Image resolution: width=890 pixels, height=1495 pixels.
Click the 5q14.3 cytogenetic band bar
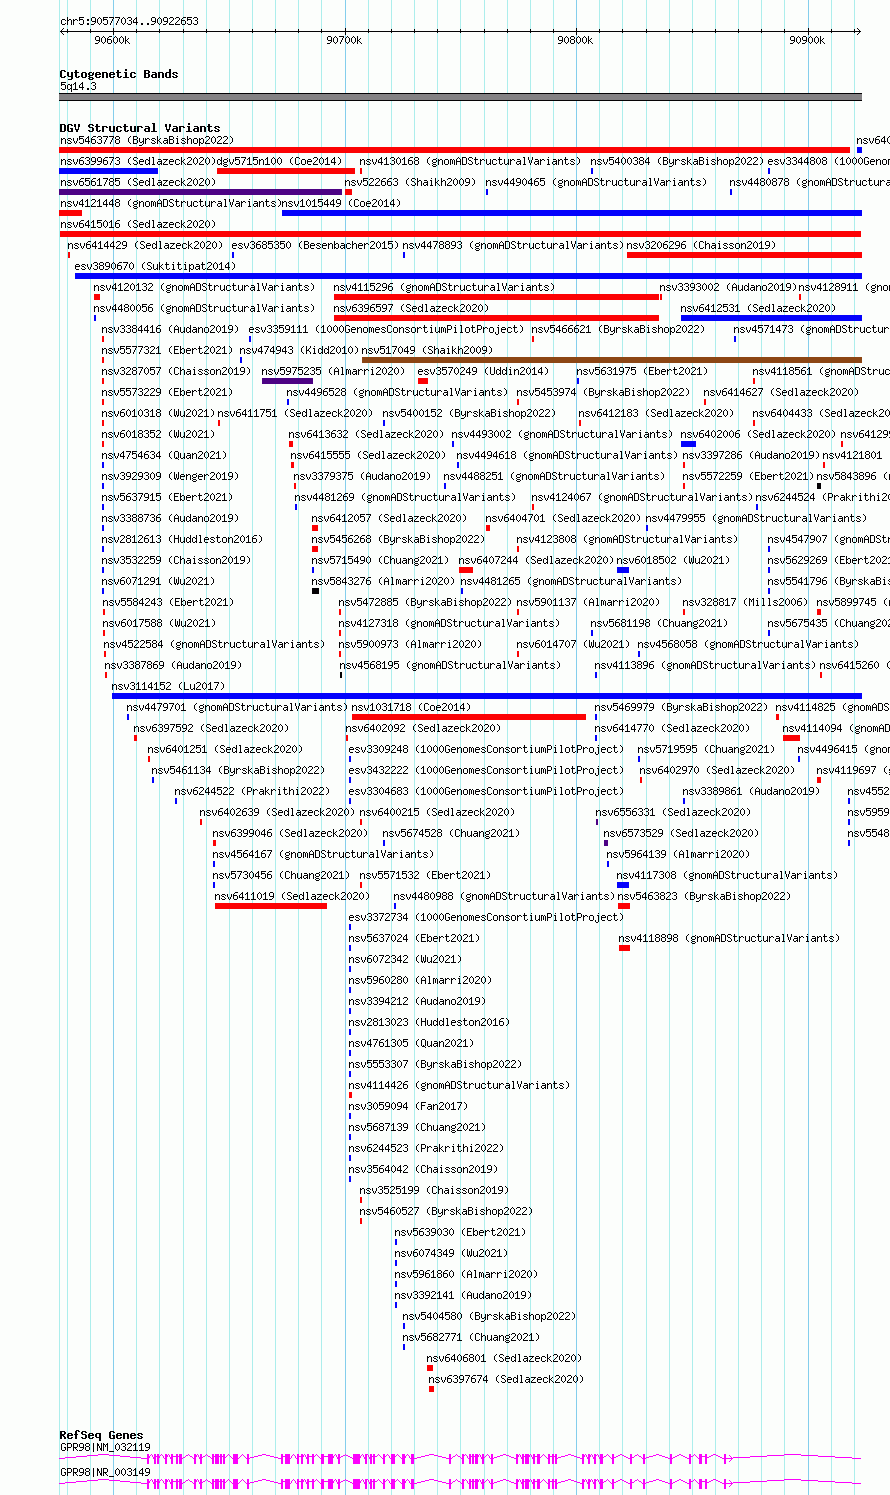point(460,97)
